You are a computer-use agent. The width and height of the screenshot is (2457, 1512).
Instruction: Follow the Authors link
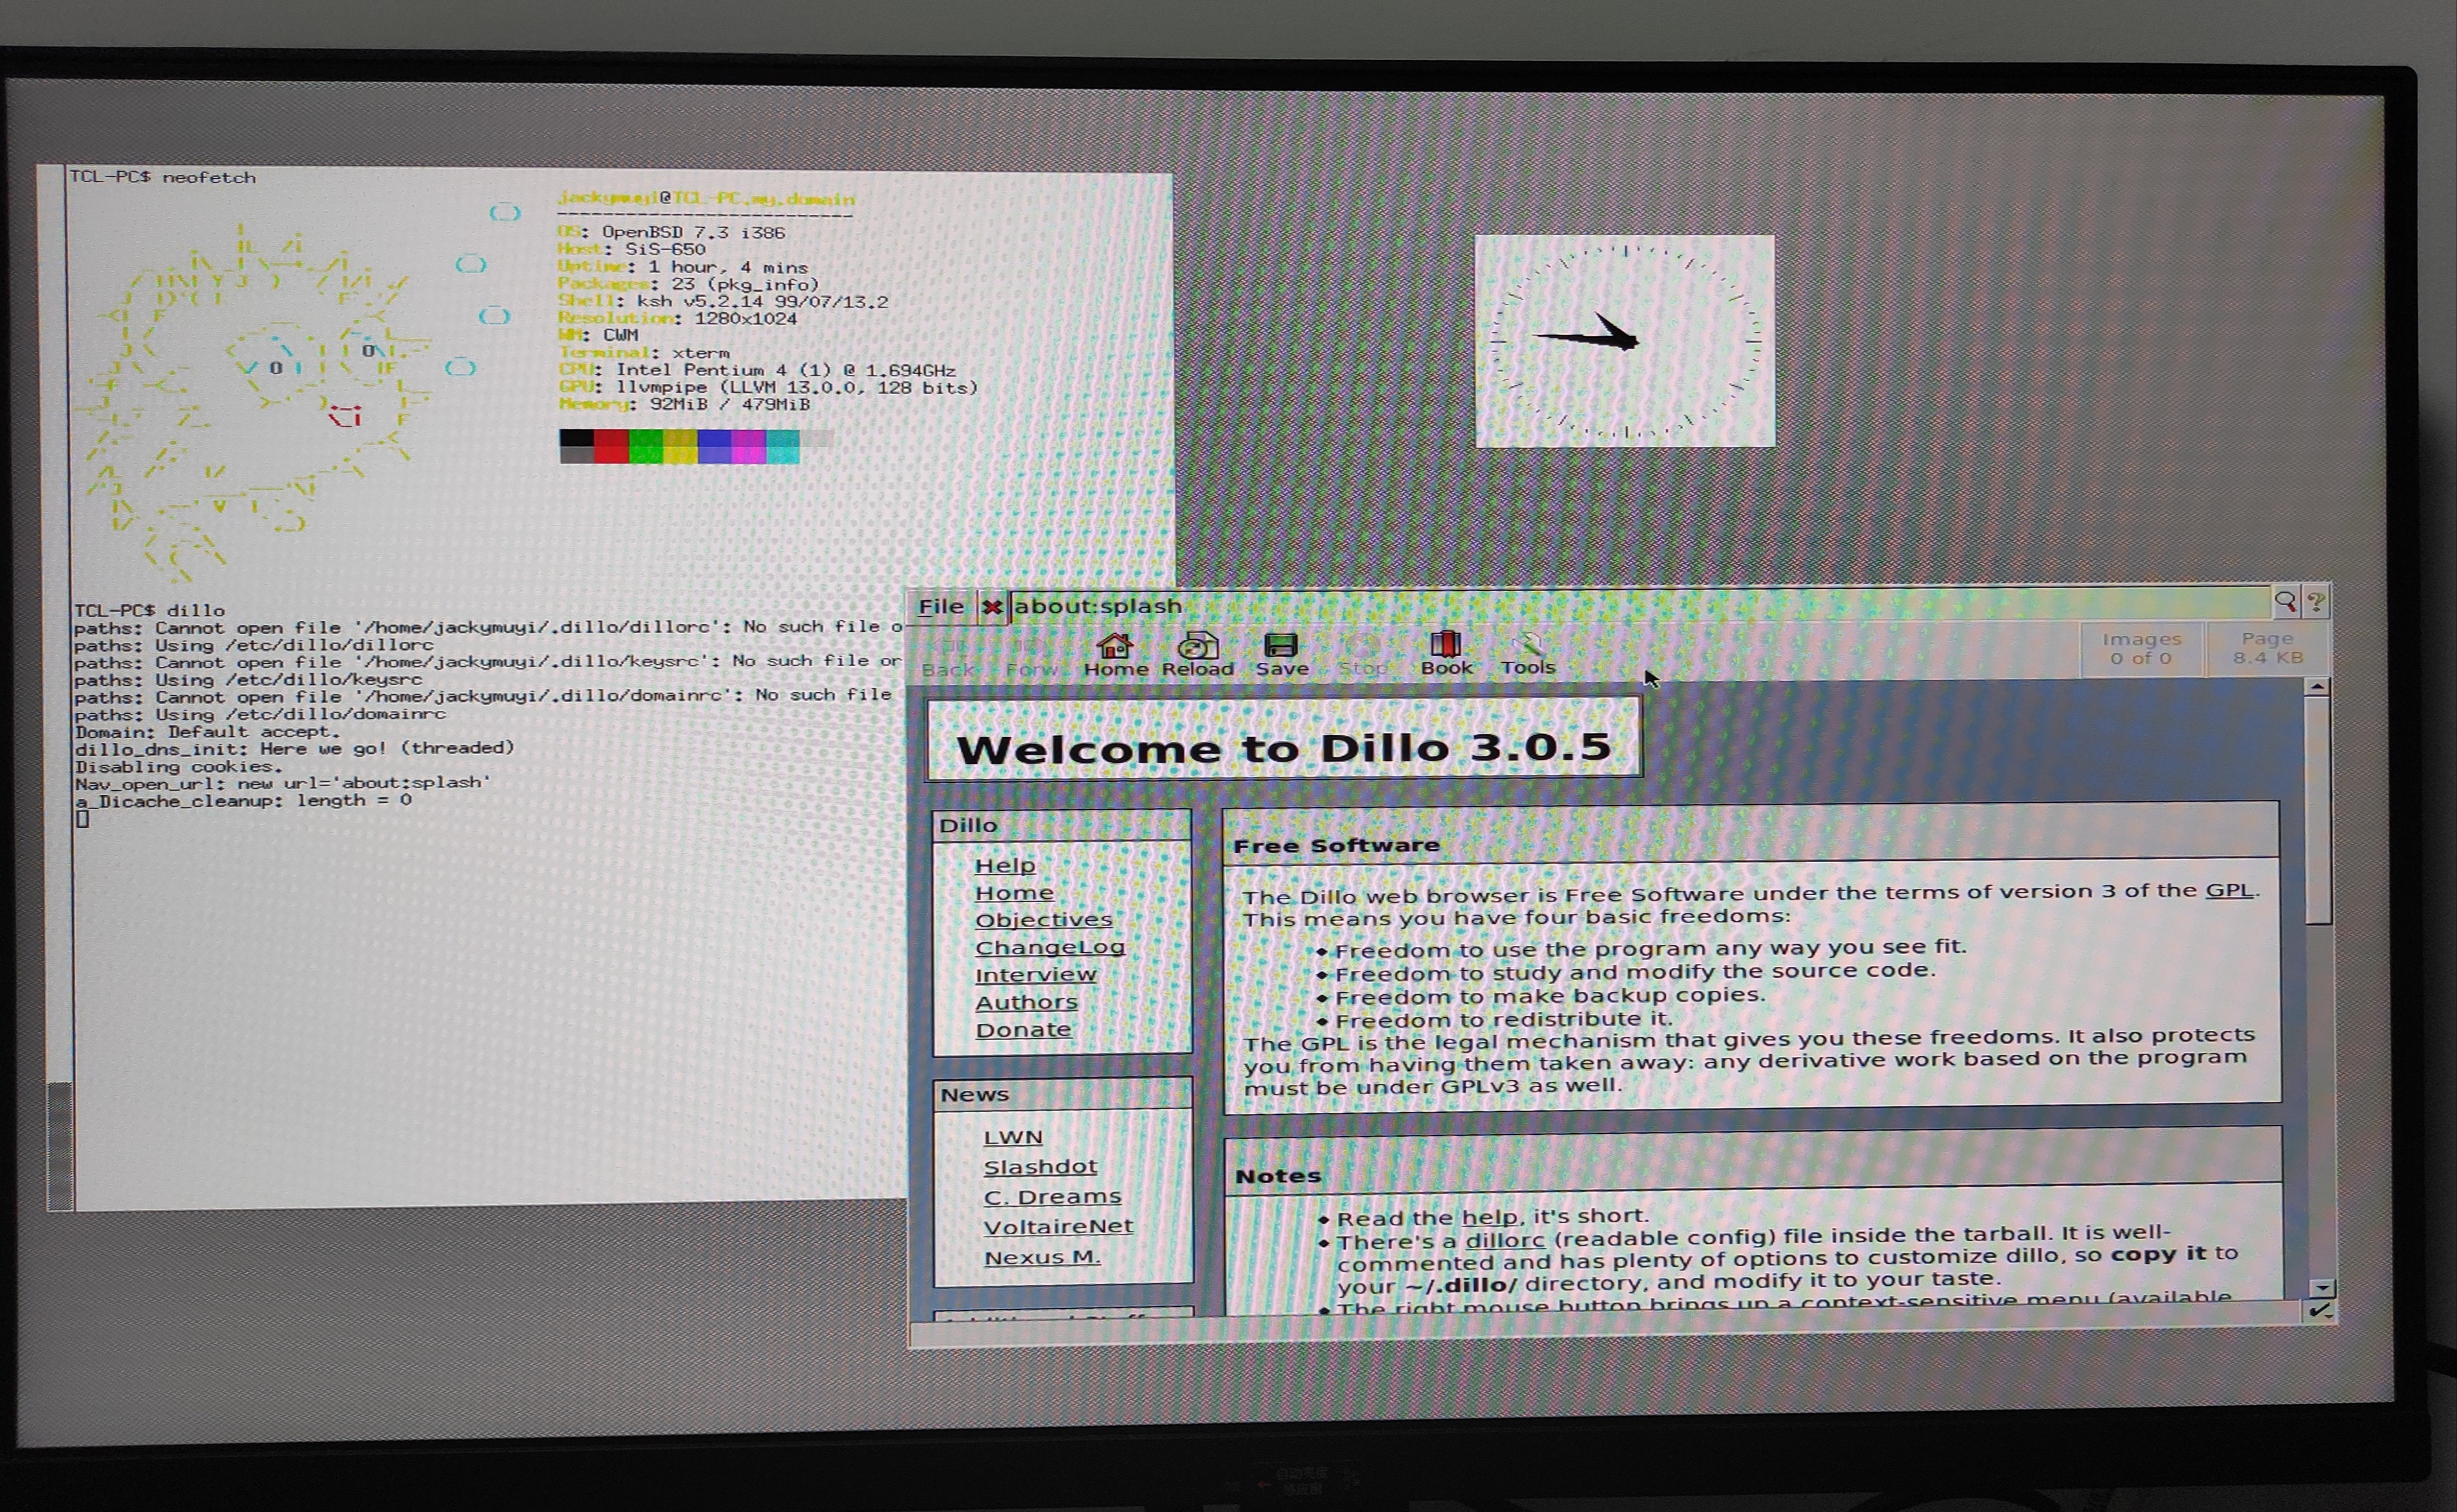(1026, 1001)
